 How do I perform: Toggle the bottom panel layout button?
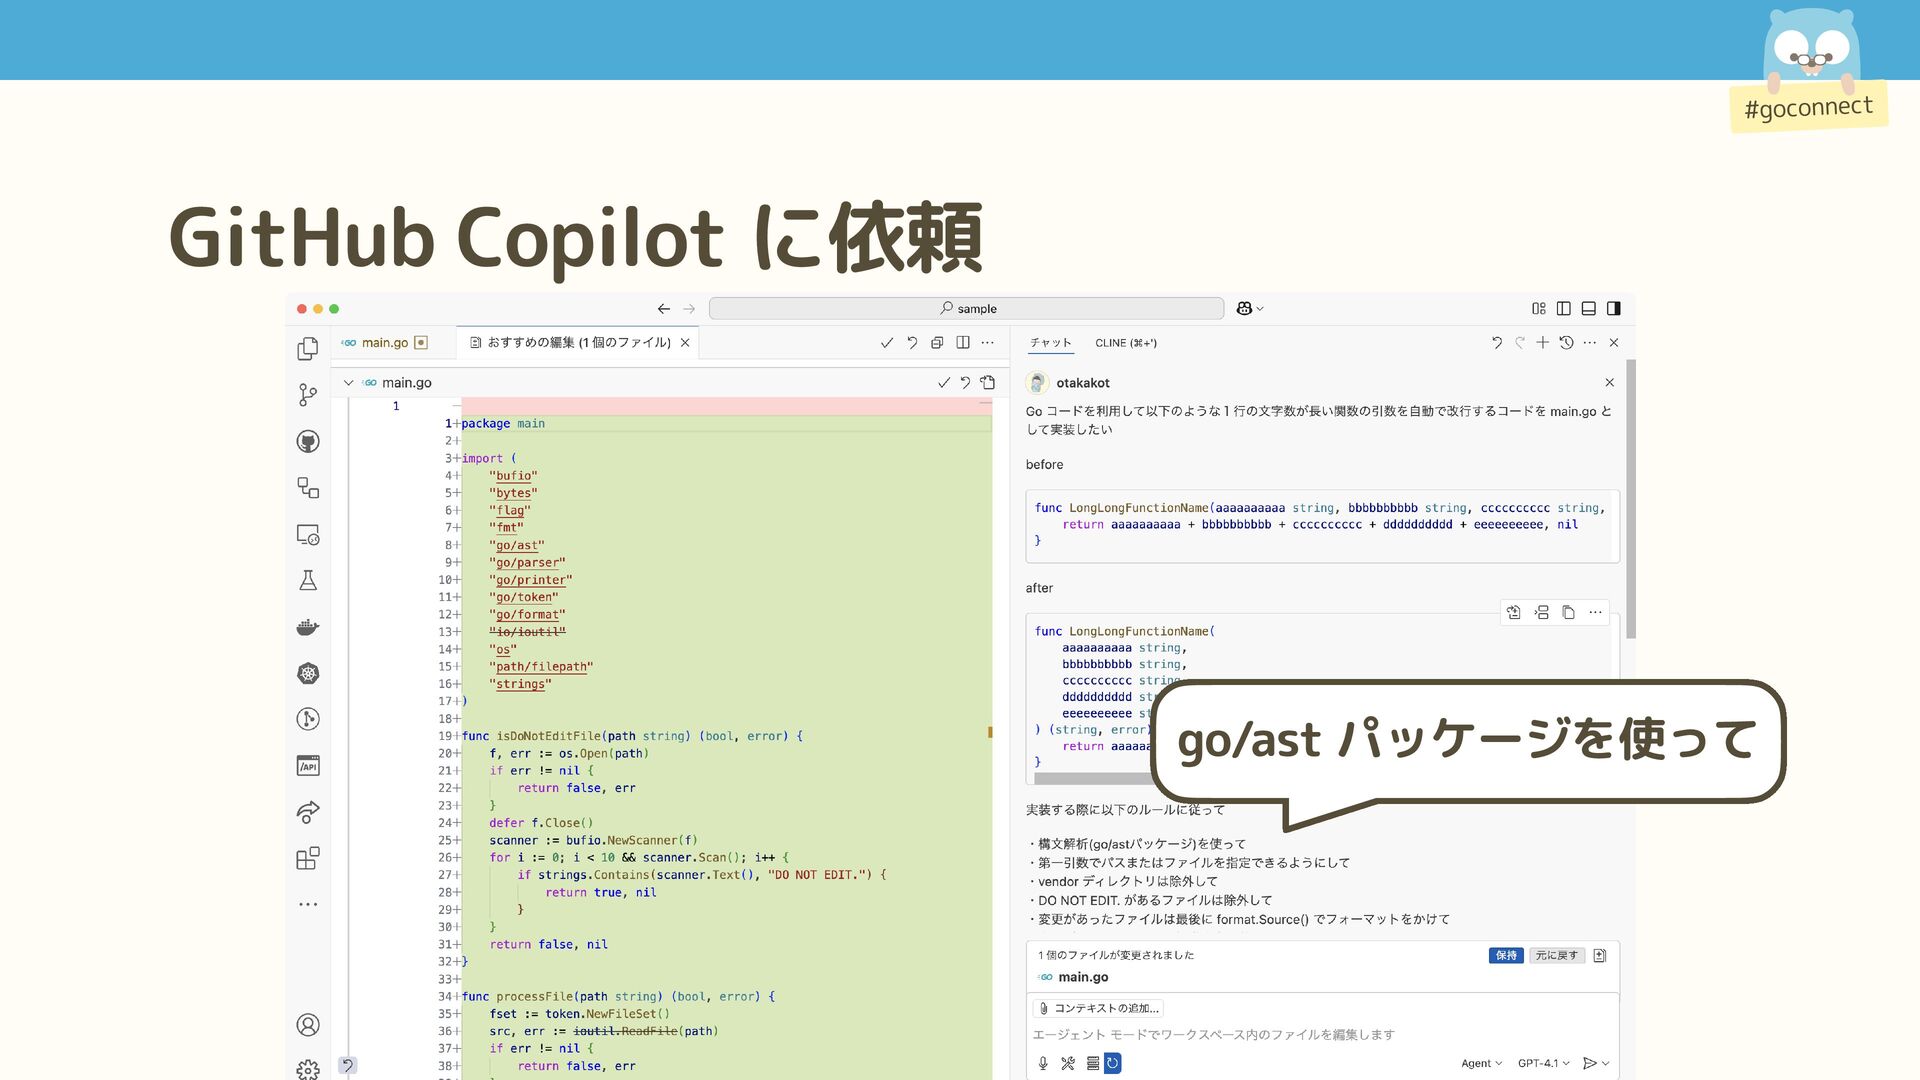click(x=1588, y=308)
